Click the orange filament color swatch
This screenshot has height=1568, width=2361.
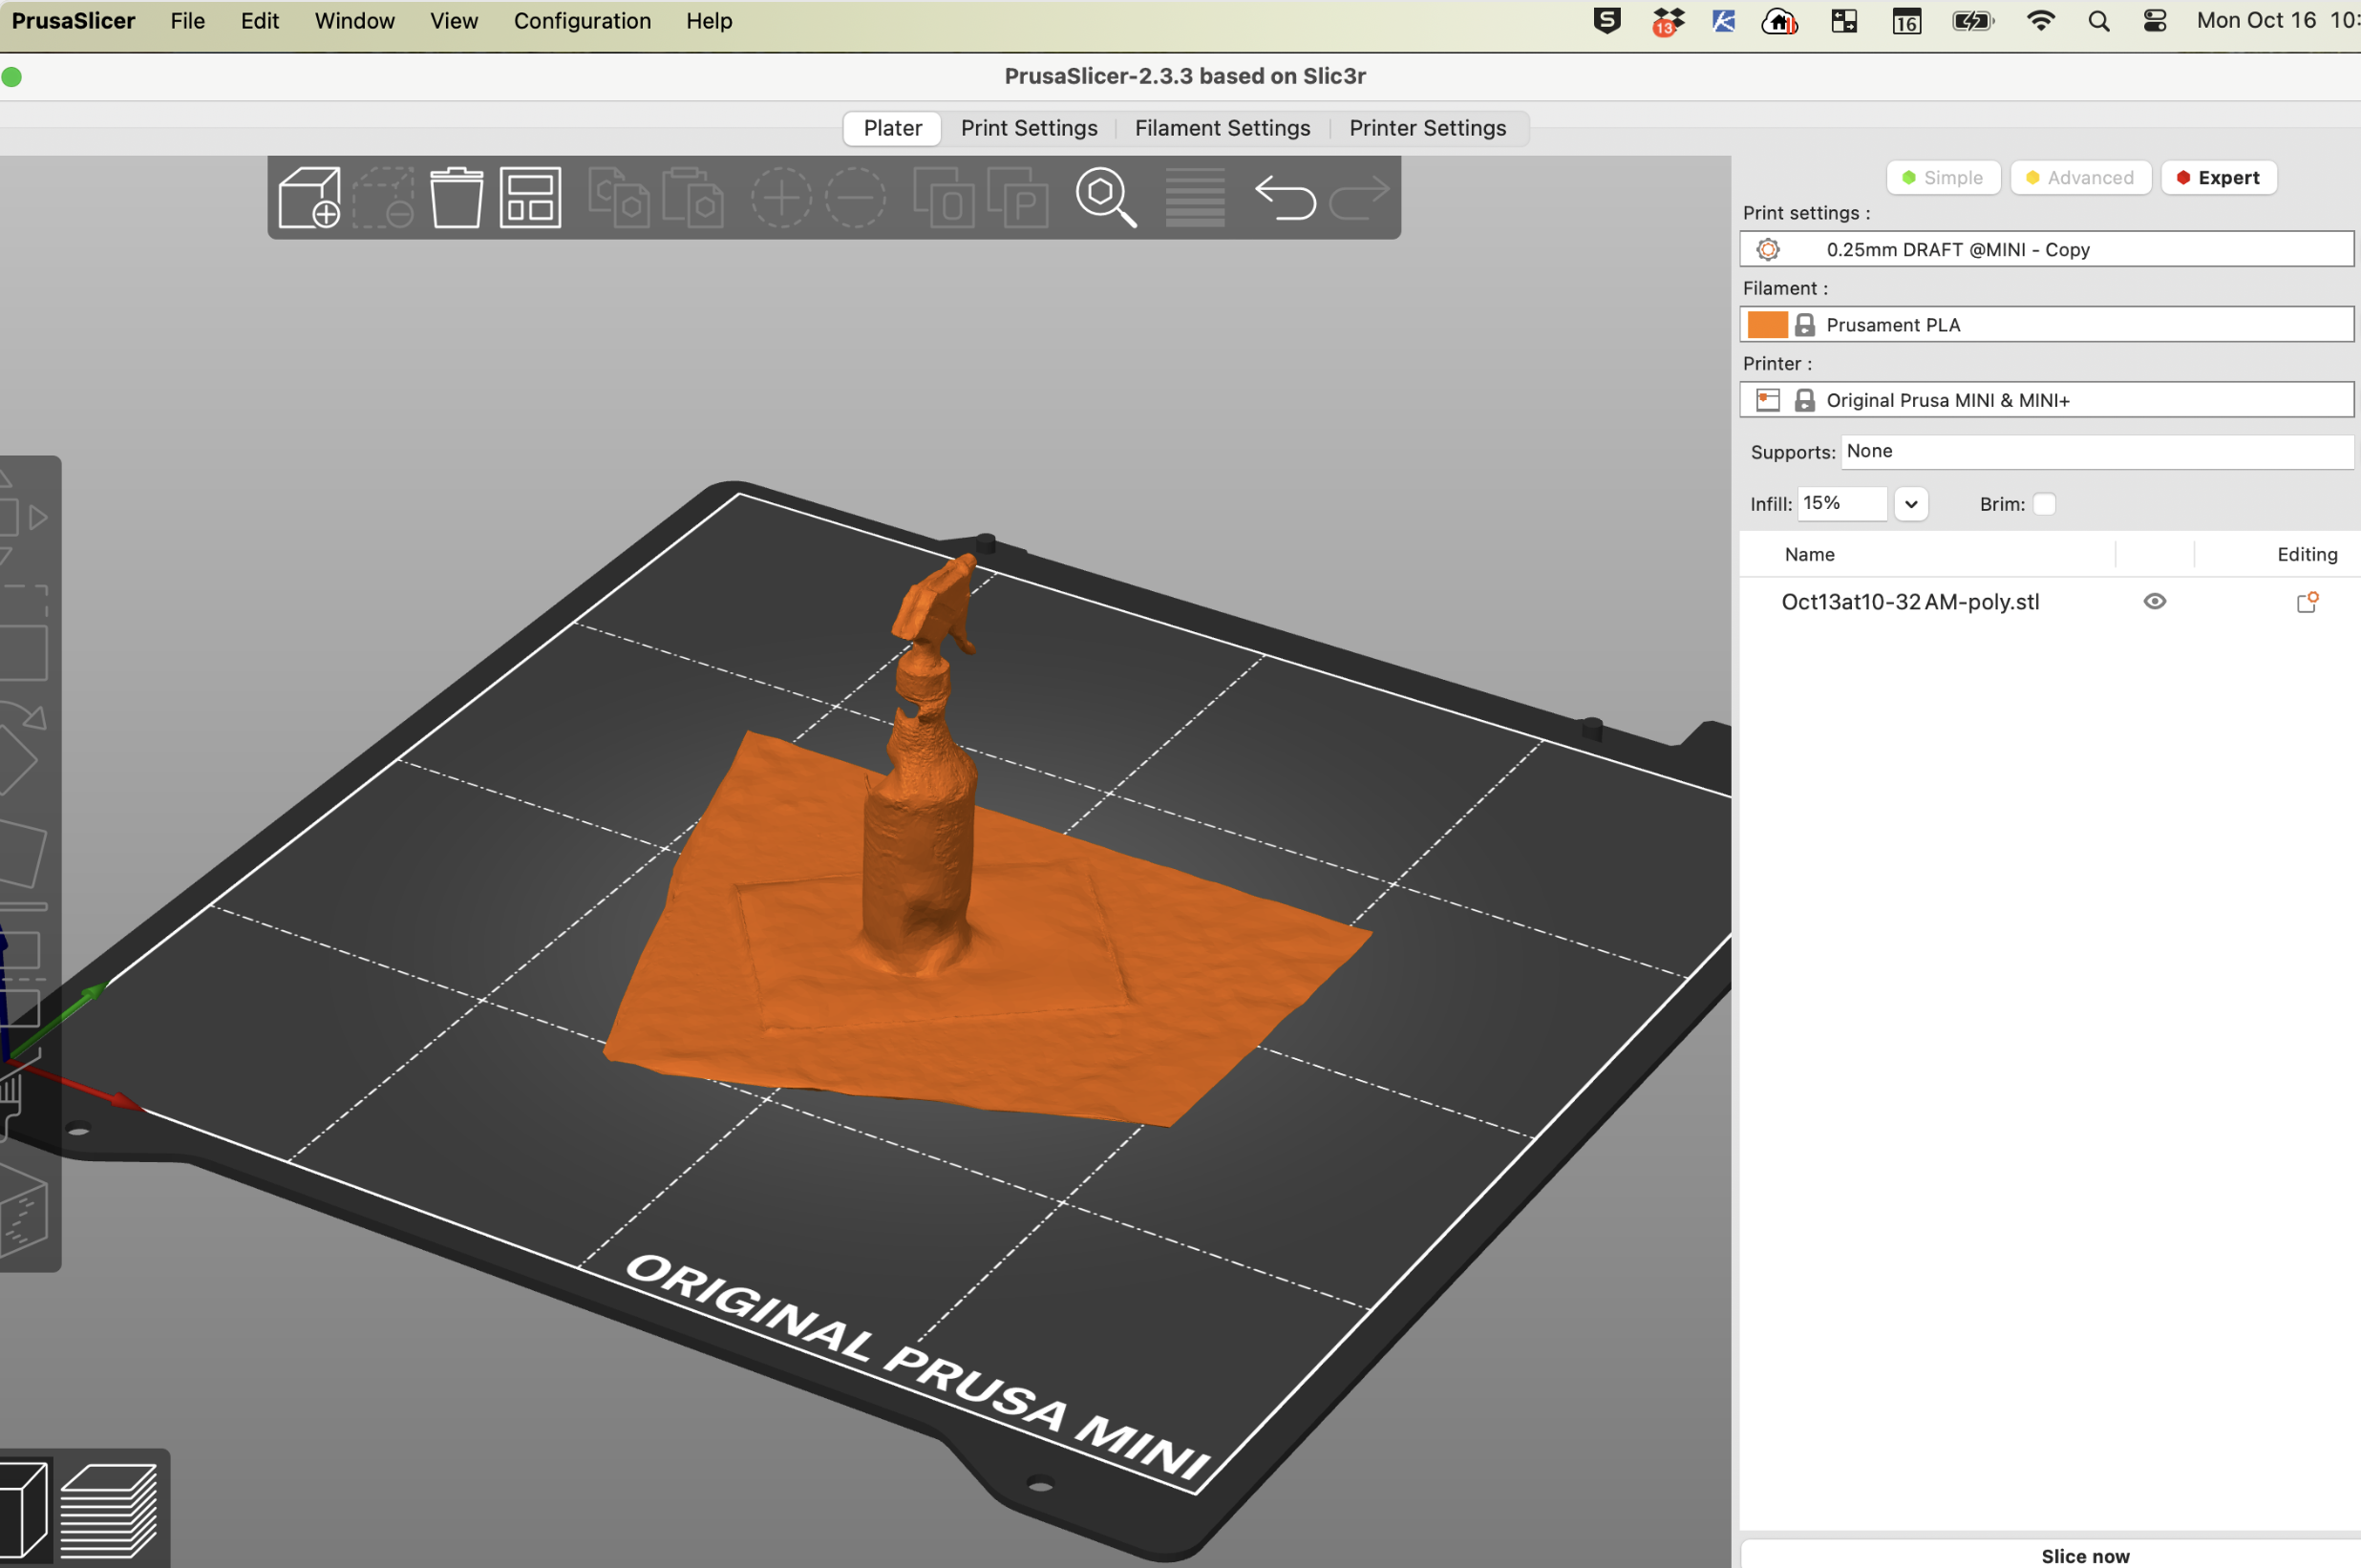coord(1767,324)
